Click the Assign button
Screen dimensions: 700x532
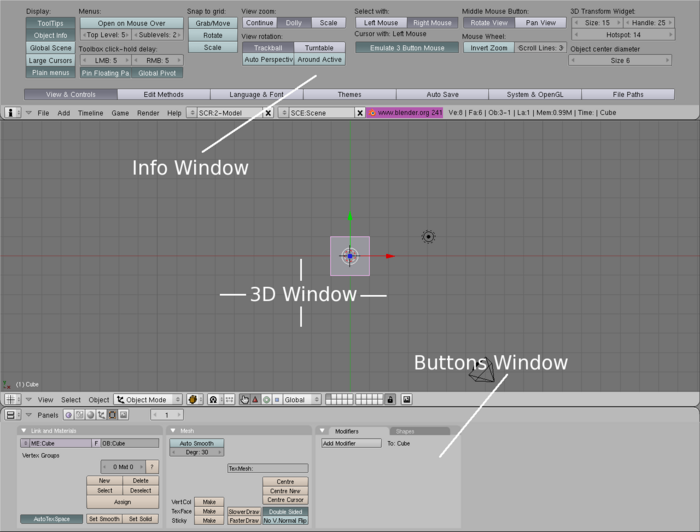point(122,502)
